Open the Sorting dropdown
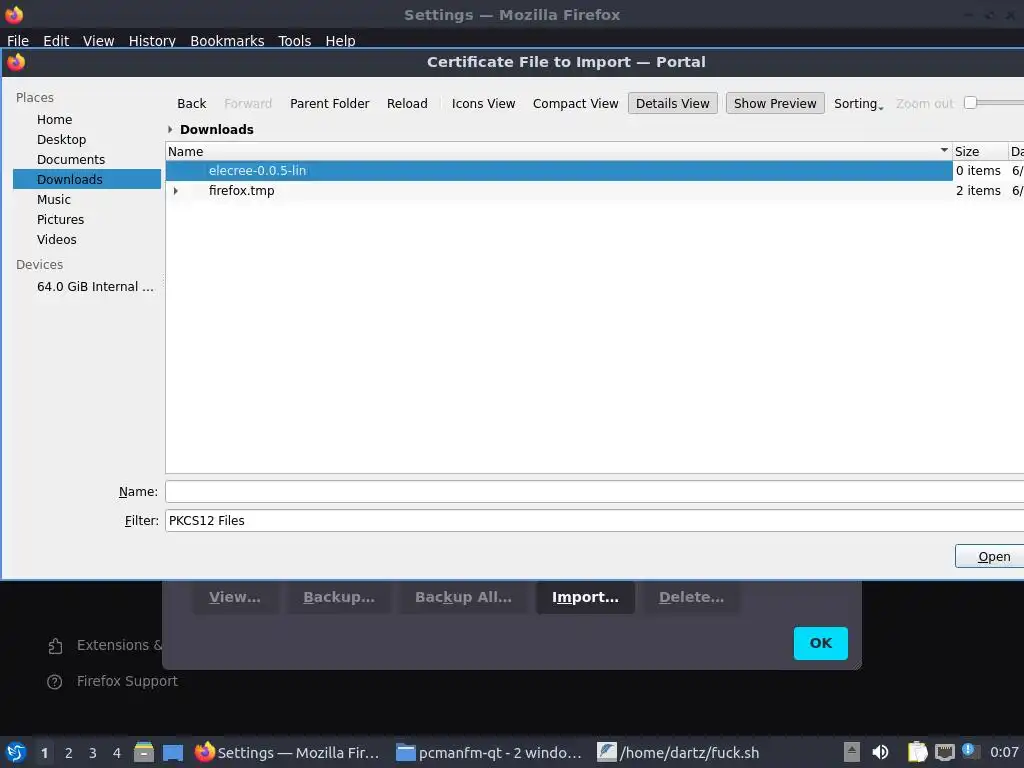This screenshot has width=1024, height=768. click(x=858, y=103)
